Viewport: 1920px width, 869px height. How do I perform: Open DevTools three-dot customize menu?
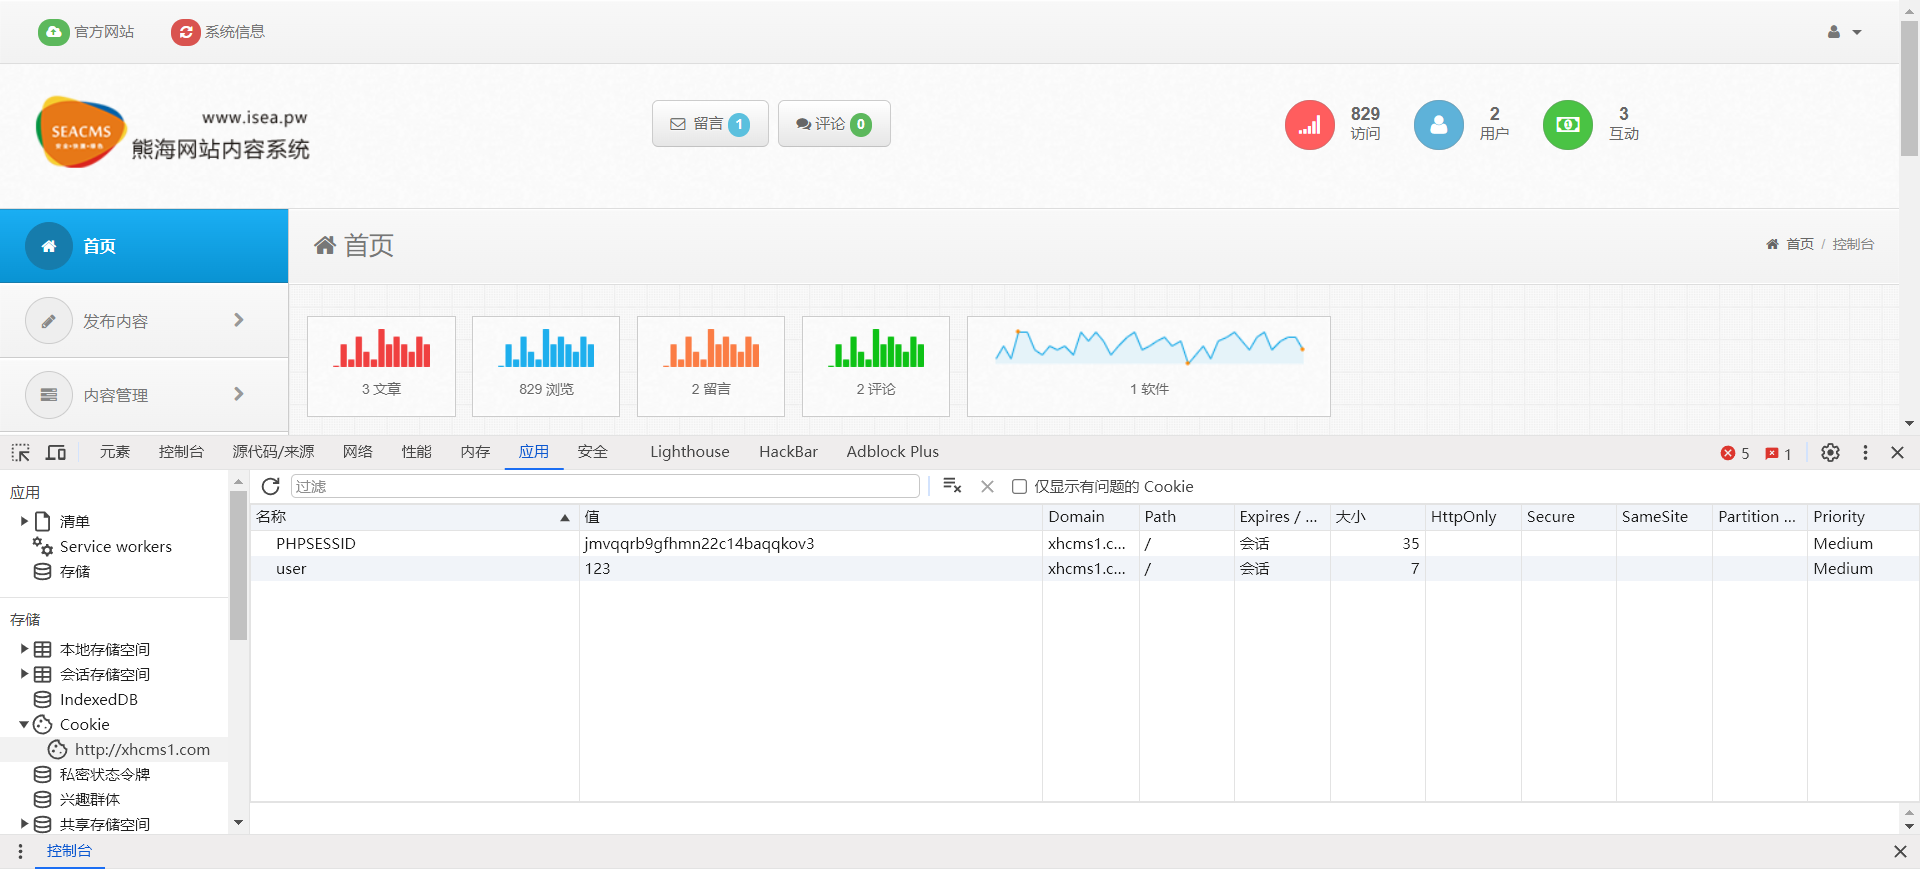click(1865, 453)
